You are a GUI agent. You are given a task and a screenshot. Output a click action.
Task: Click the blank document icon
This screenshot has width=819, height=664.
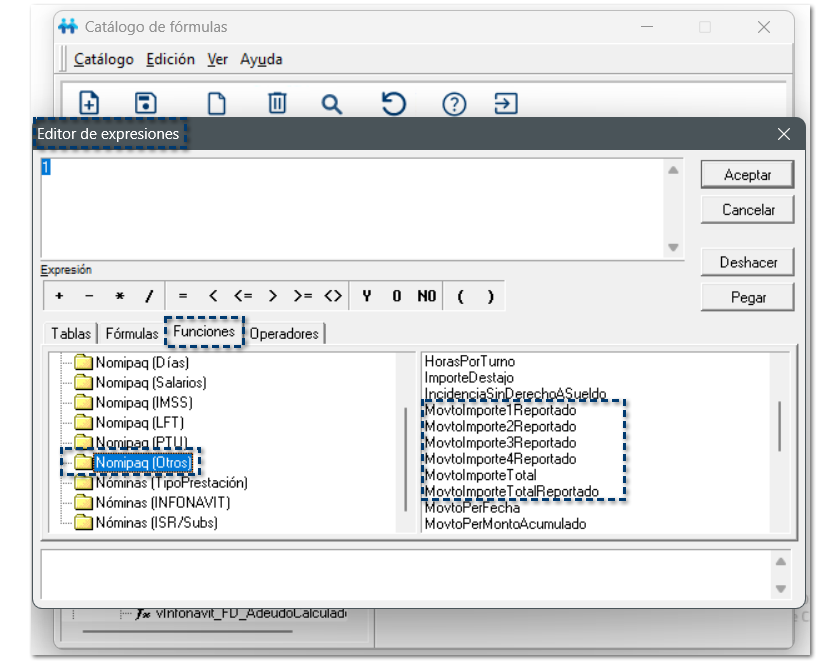pyautogui.click(x=216, y=103)
